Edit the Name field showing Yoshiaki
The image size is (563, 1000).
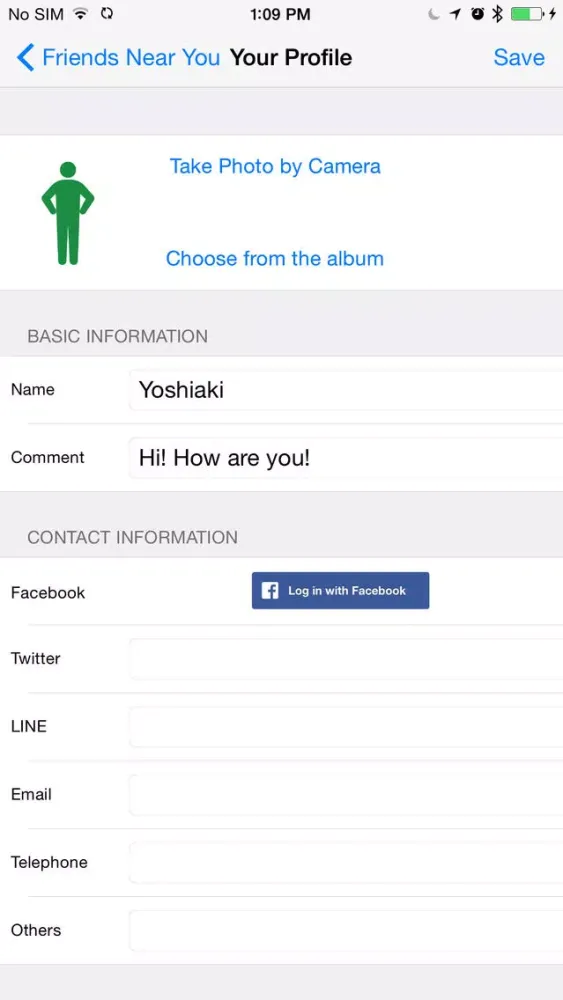[346, 390]
